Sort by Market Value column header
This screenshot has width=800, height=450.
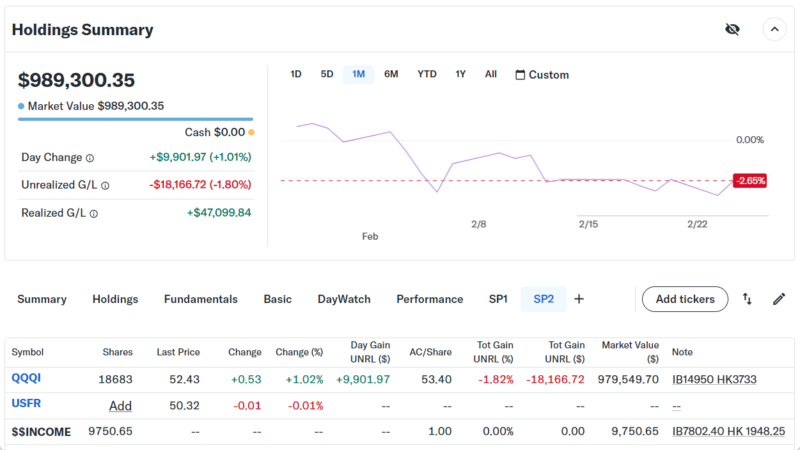(630, 351)
